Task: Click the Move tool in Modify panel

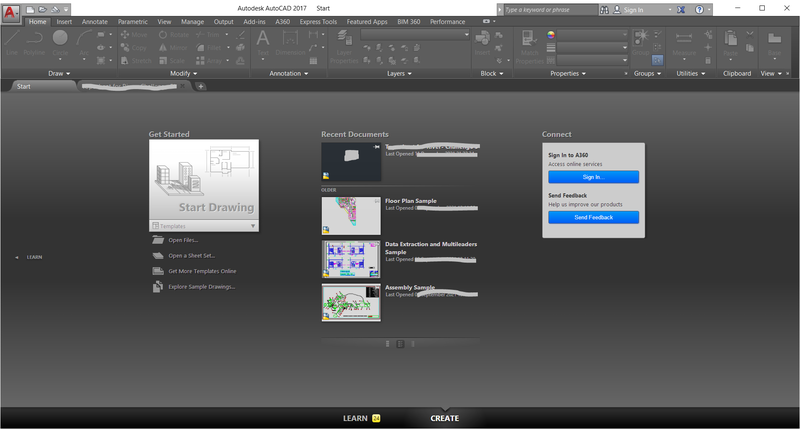Action: [134, 35]
